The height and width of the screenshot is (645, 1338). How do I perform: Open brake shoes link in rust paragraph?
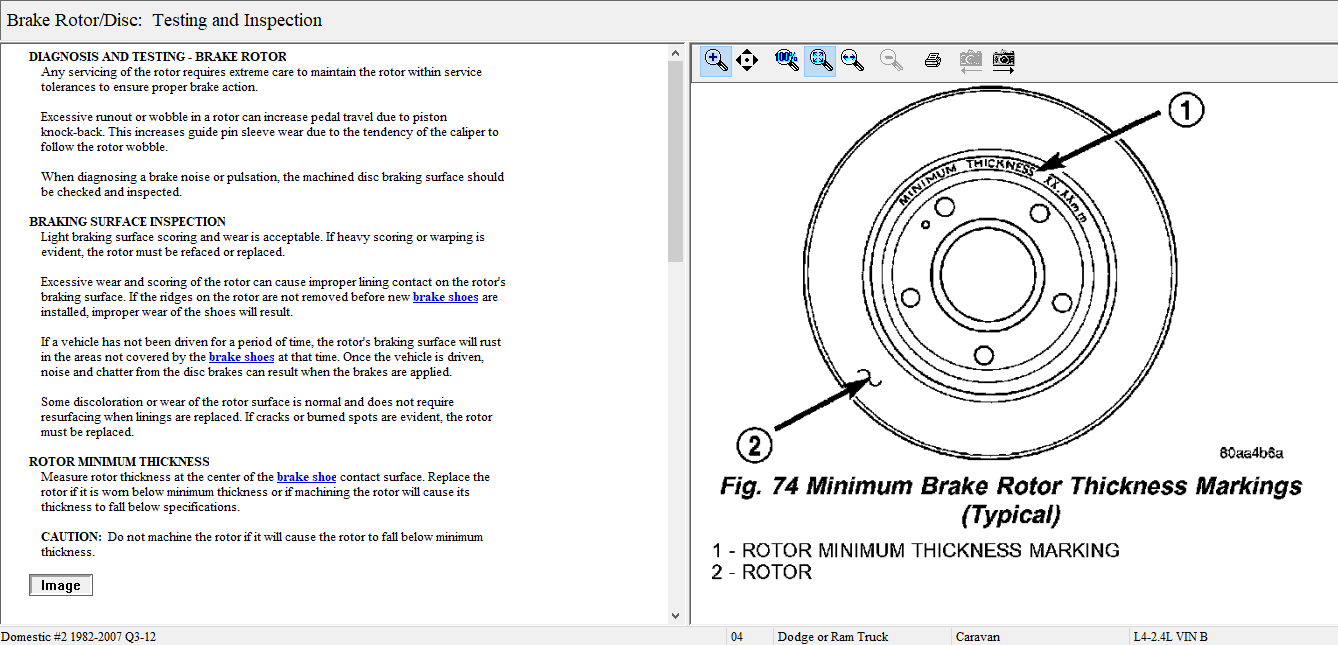coord(241,357)
